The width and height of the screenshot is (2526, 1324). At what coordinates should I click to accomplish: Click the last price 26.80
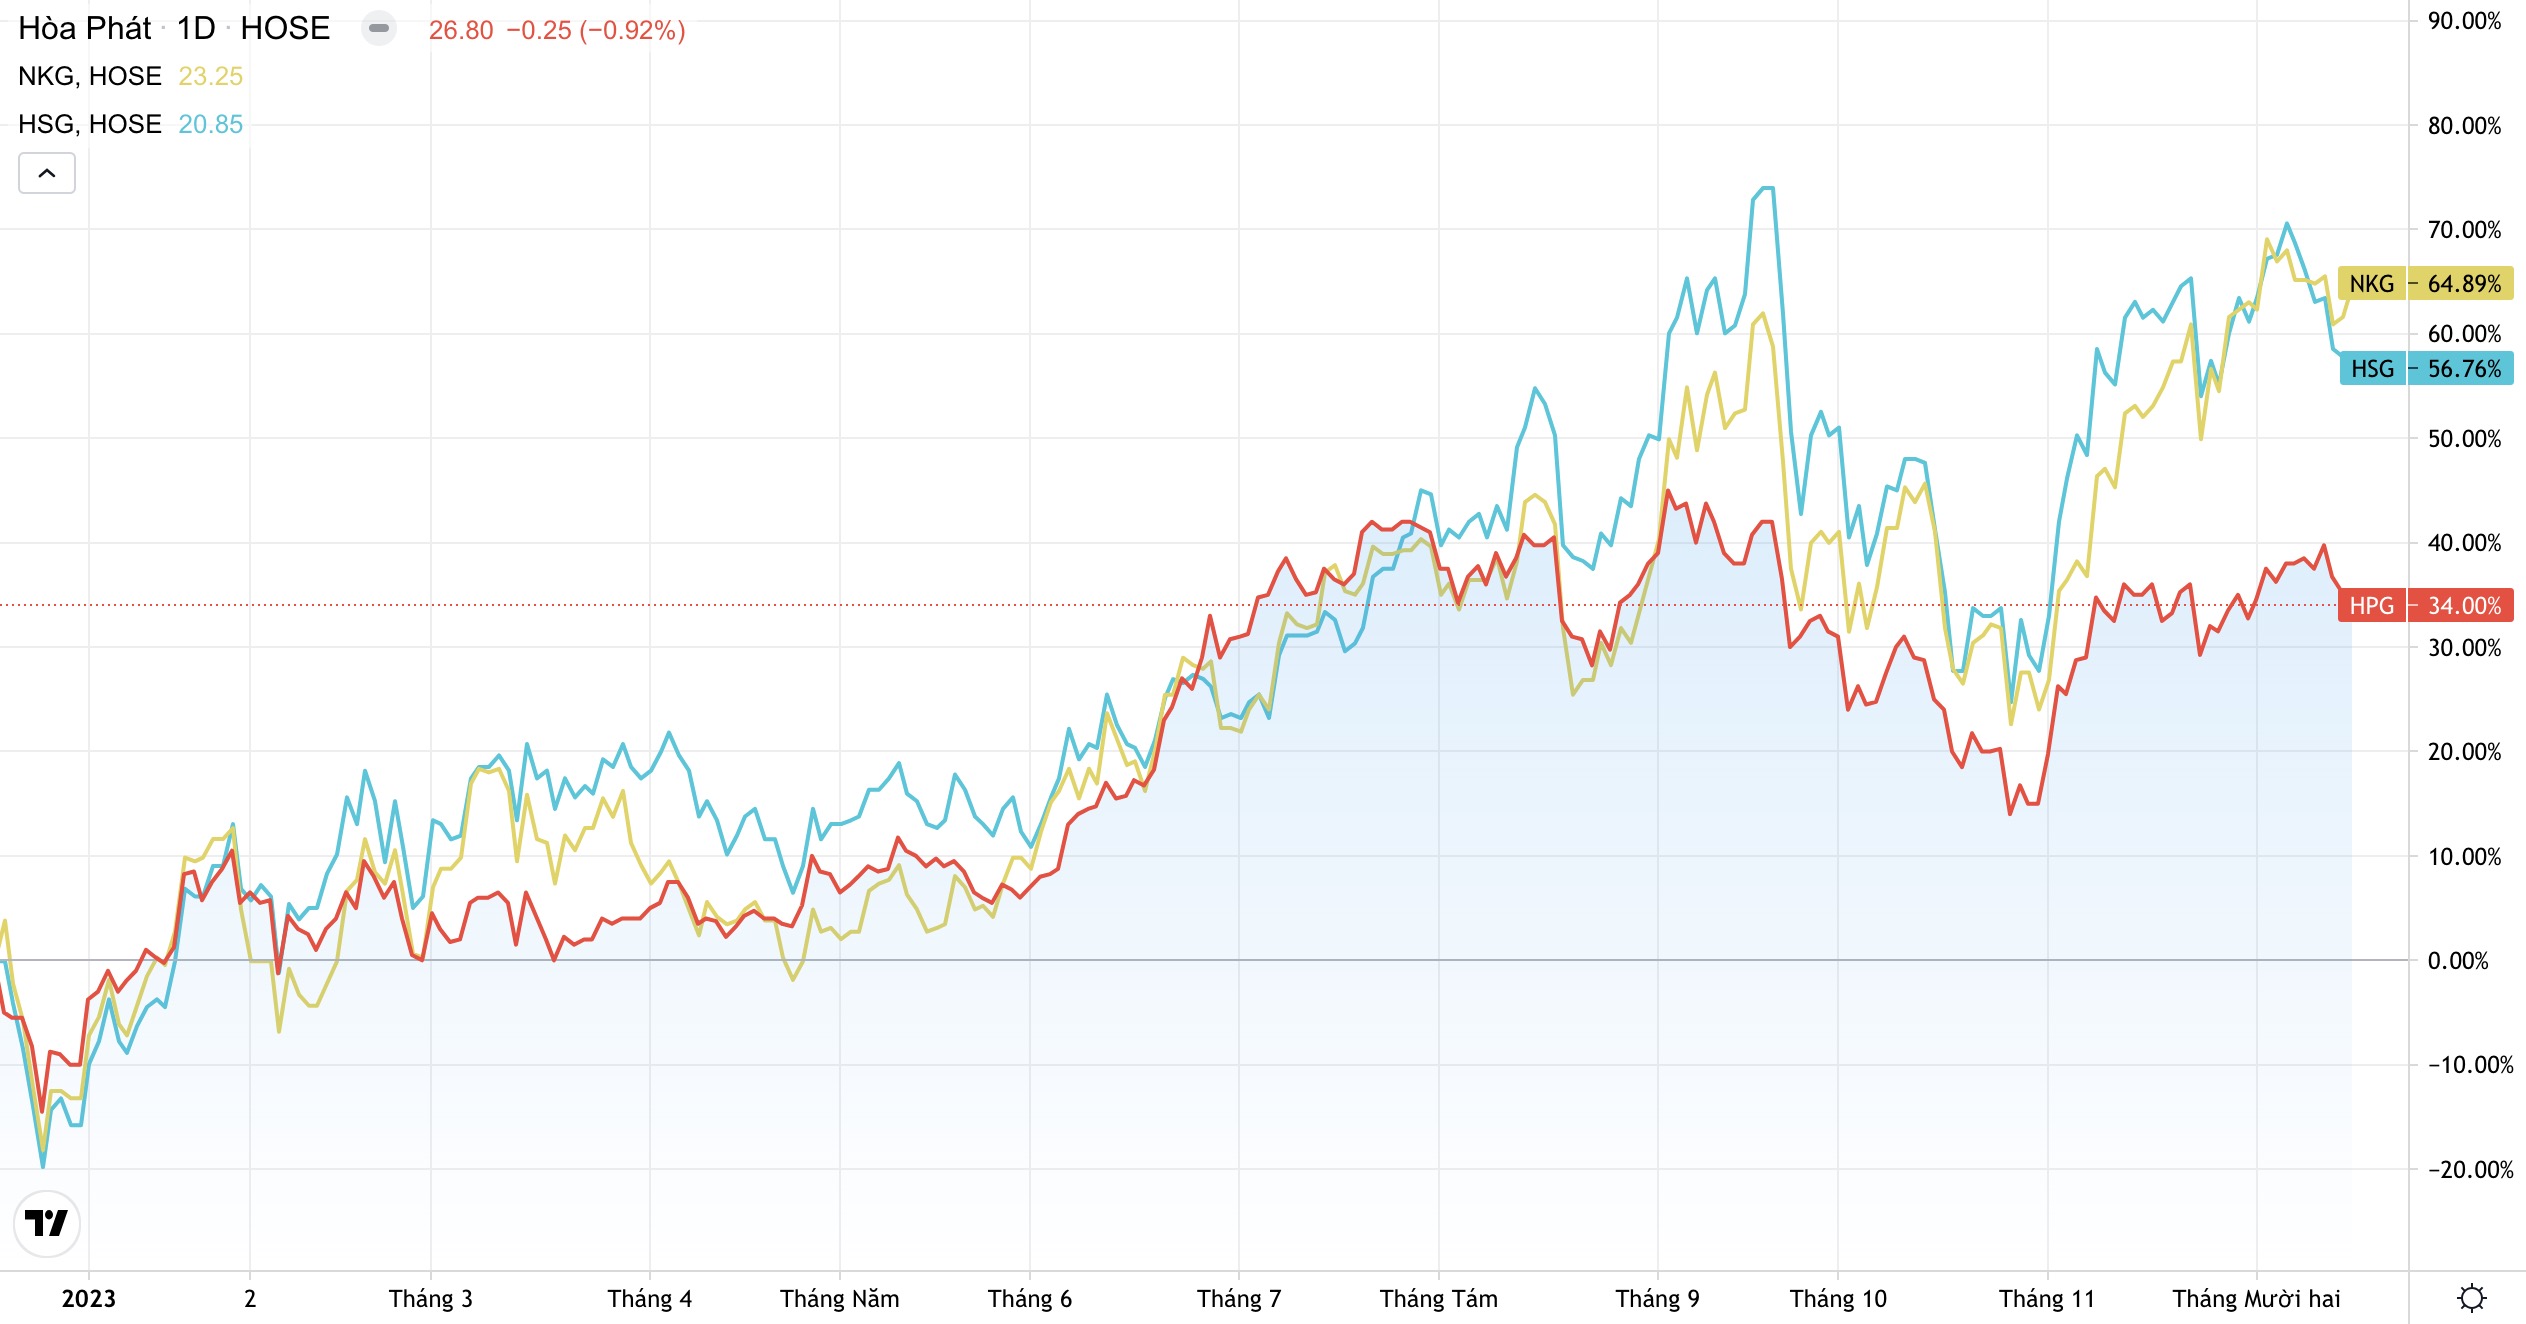pos(461,30)
